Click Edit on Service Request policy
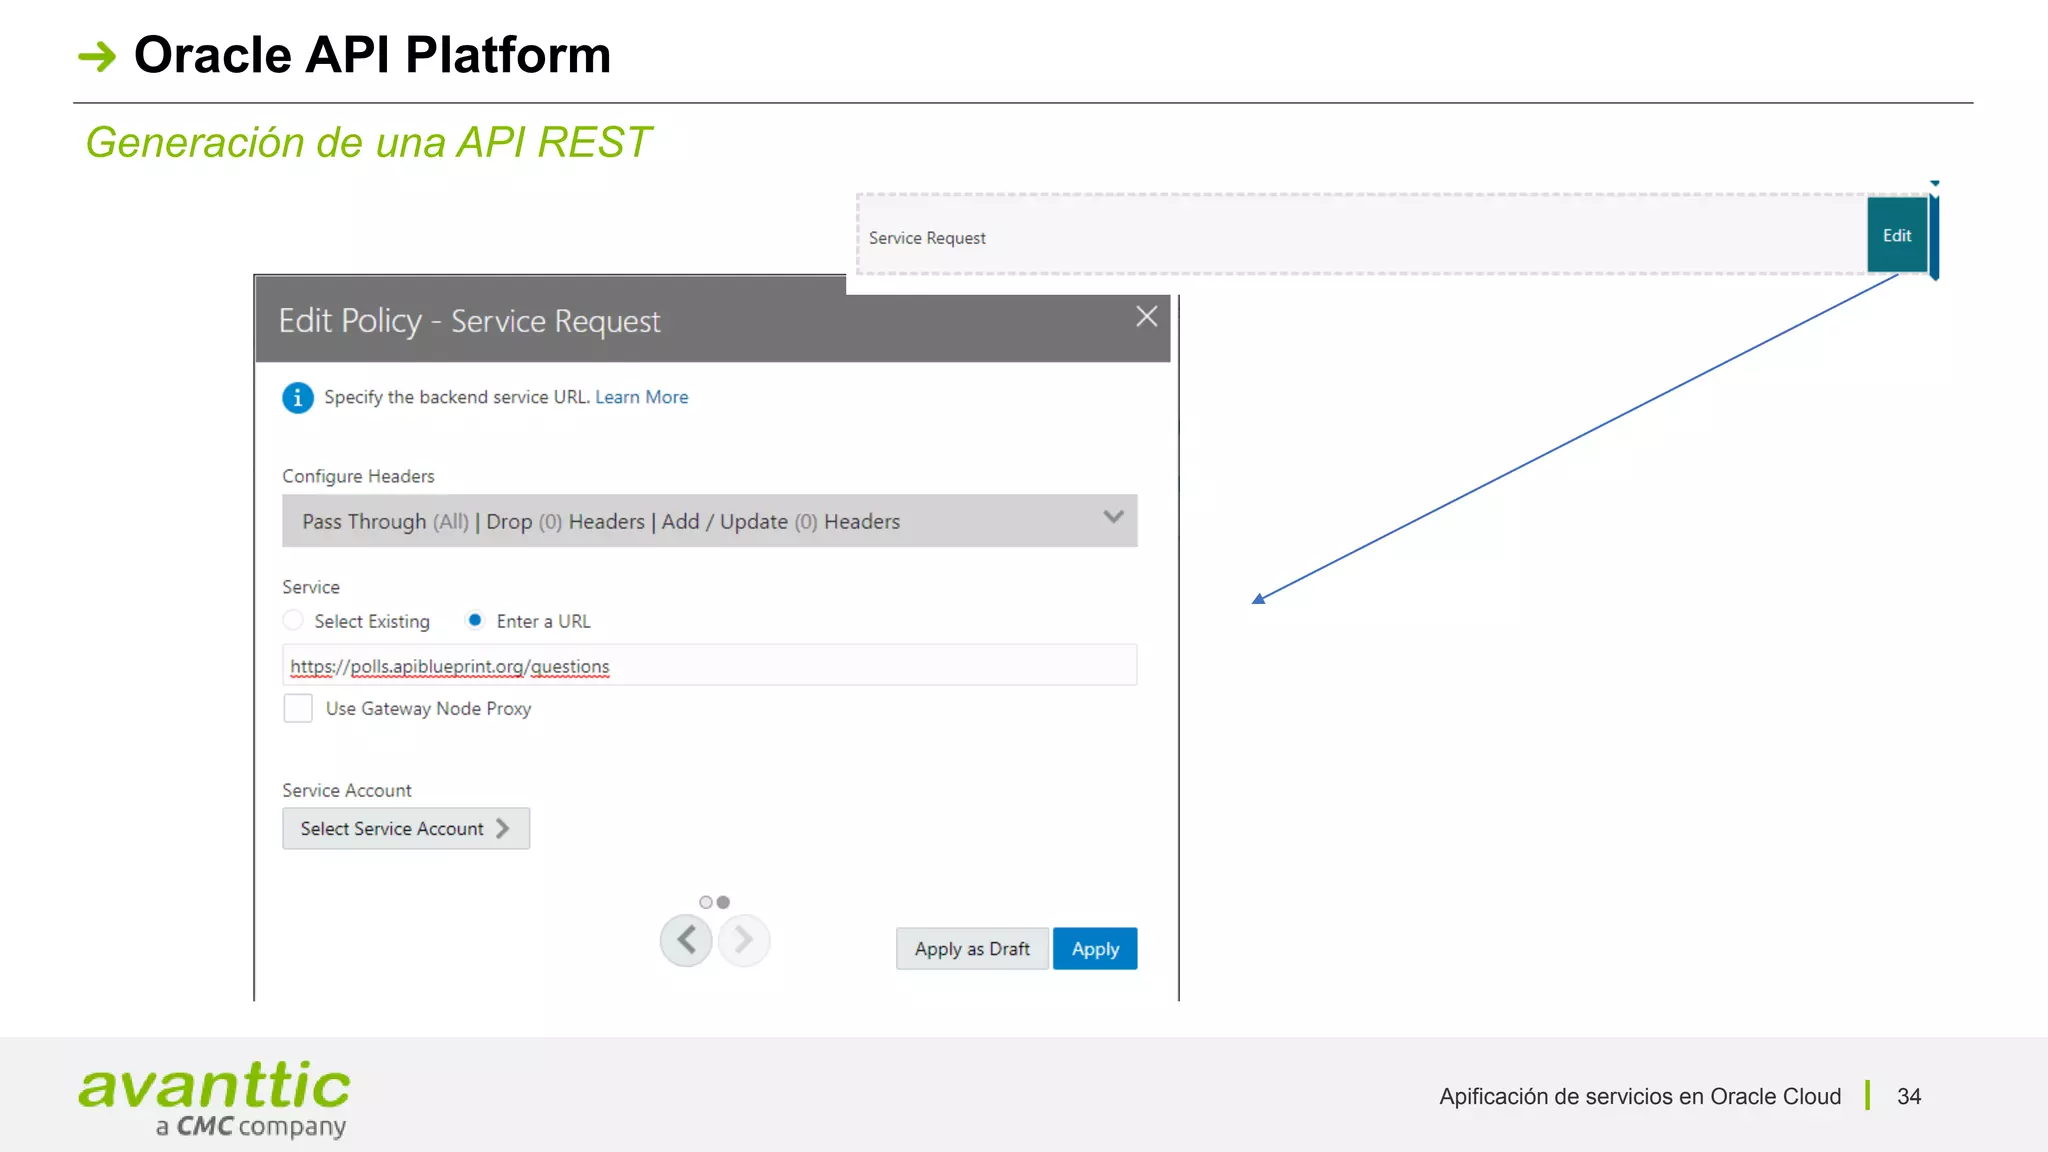2048x1152 pixels. pyautogui.click(x=1897, y=235)
